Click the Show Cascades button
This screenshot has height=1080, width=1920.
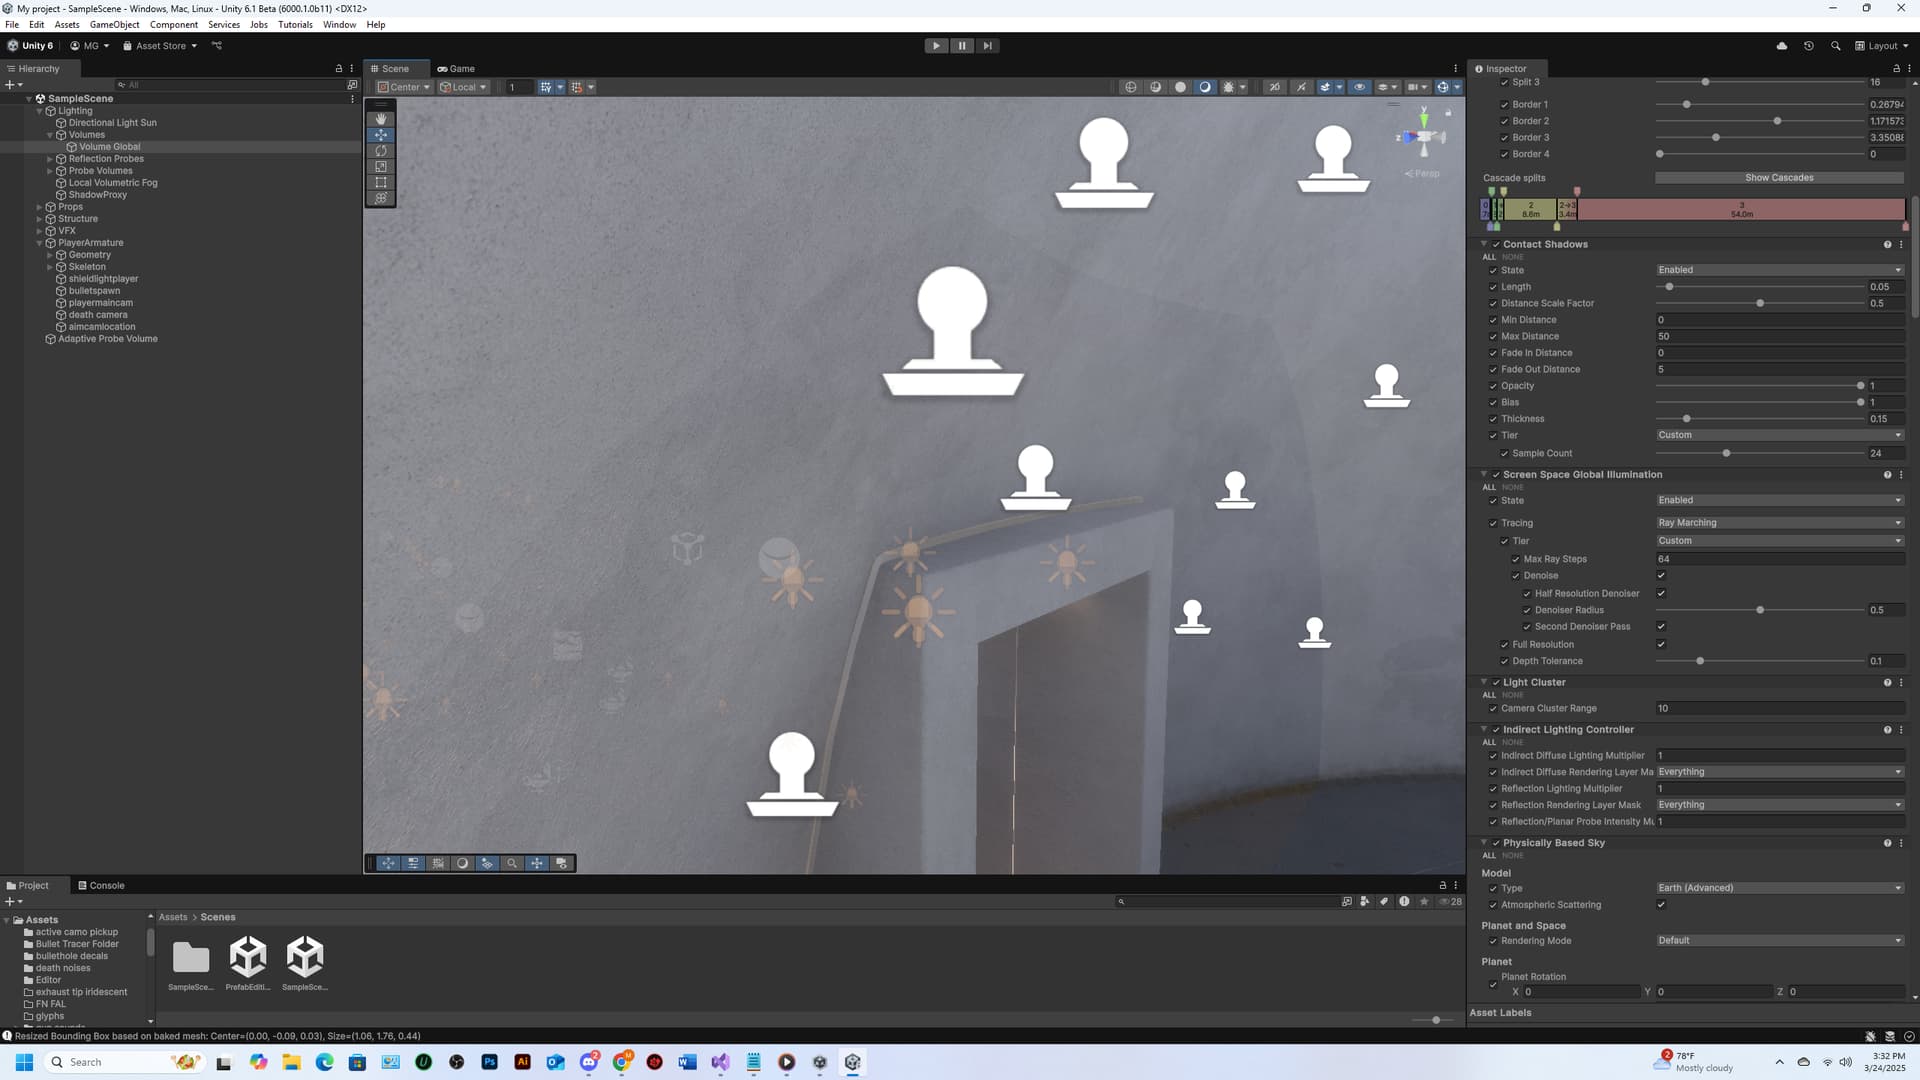[x=1779, y=177]
